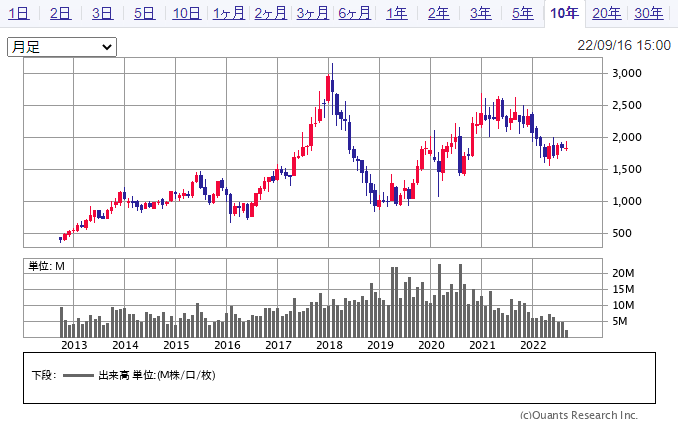Select the 2日 time range tab
Image resolution: width=678 pixels, height=425 pixels.
61,13
